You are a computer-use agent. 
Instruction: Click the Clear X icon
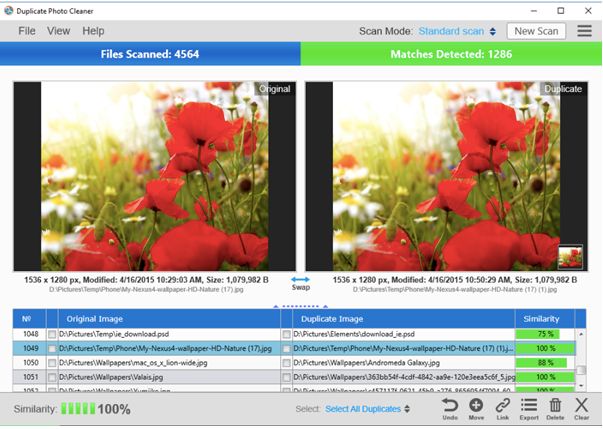click(581, 405)
